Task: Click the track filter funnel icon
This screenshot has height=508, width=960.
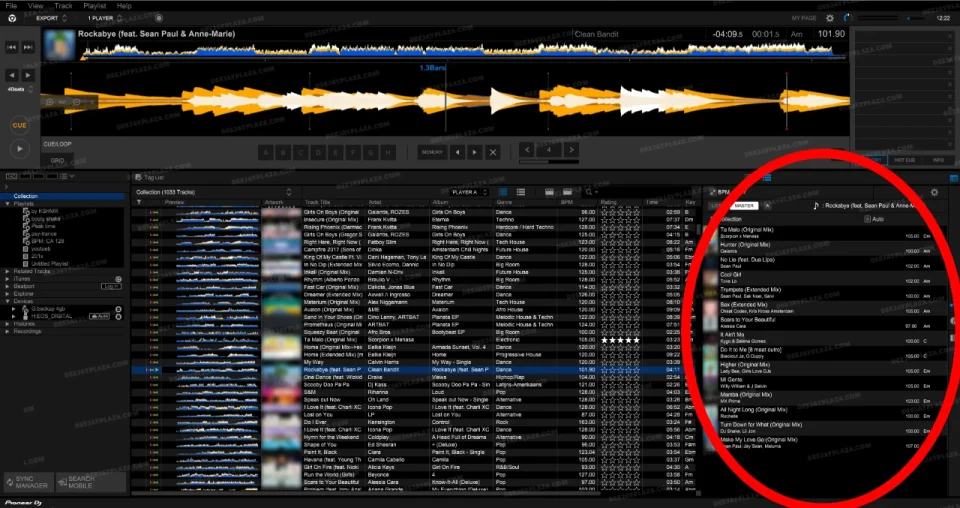Action: coord(139,203)
